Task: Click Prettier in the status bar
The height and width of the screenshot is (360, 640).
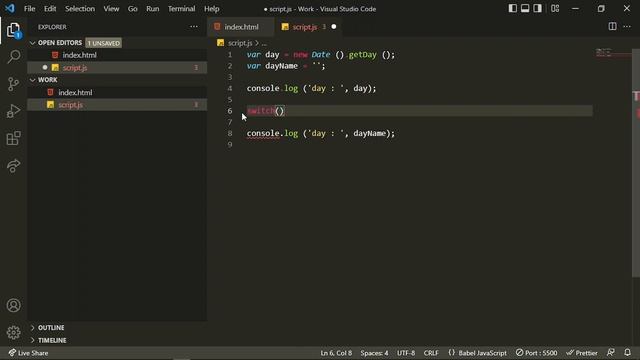Action: 582,353
